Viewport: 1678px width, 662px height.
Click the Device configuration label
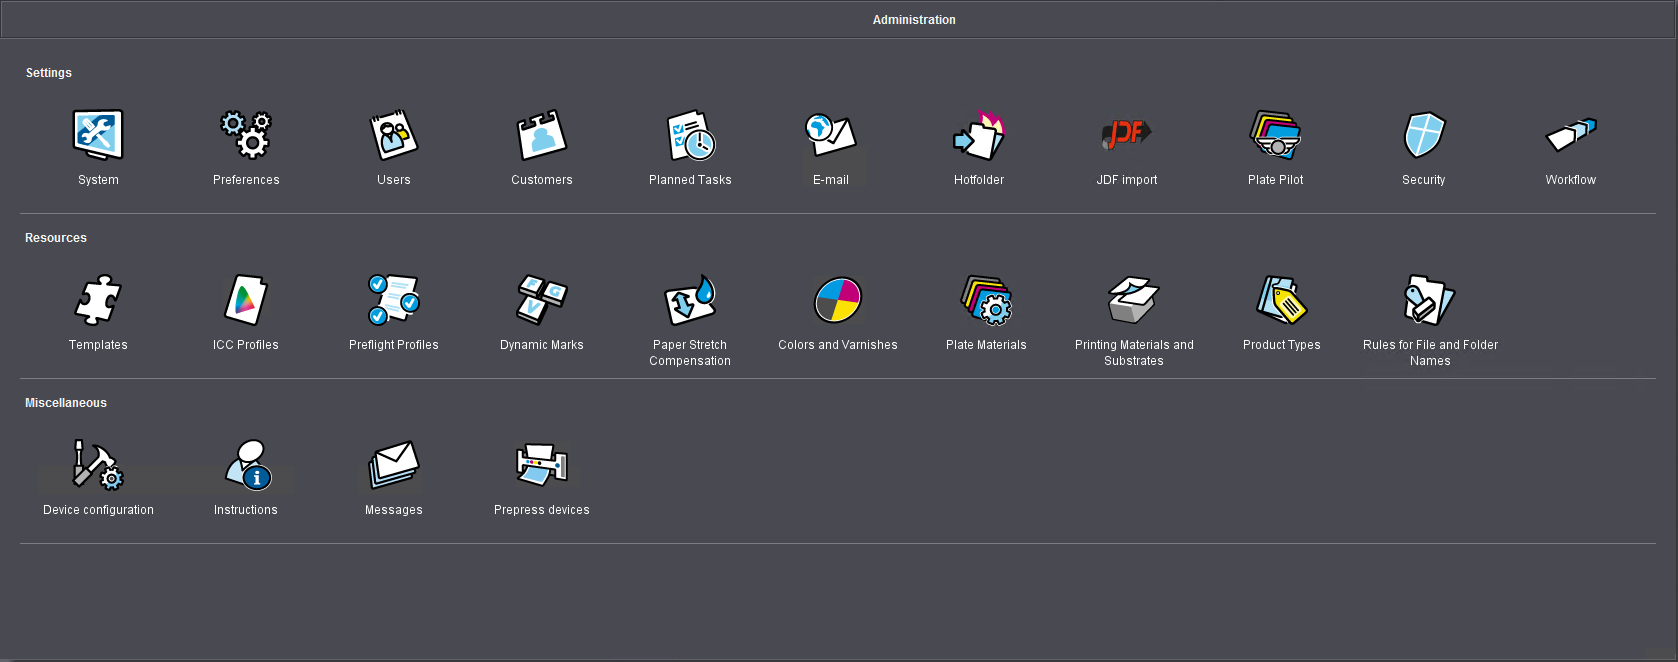[98, 510]
